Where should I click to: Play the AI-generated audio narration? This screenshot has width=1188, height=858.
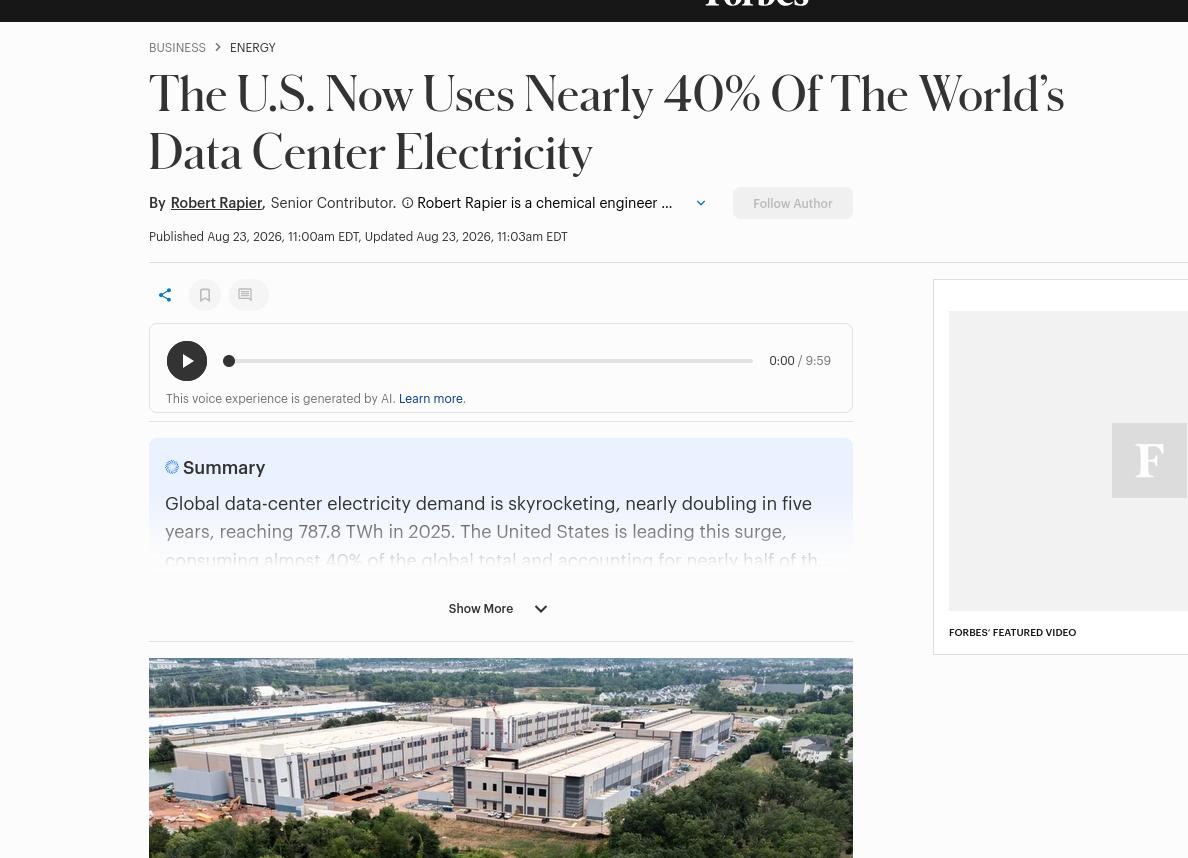187,361
